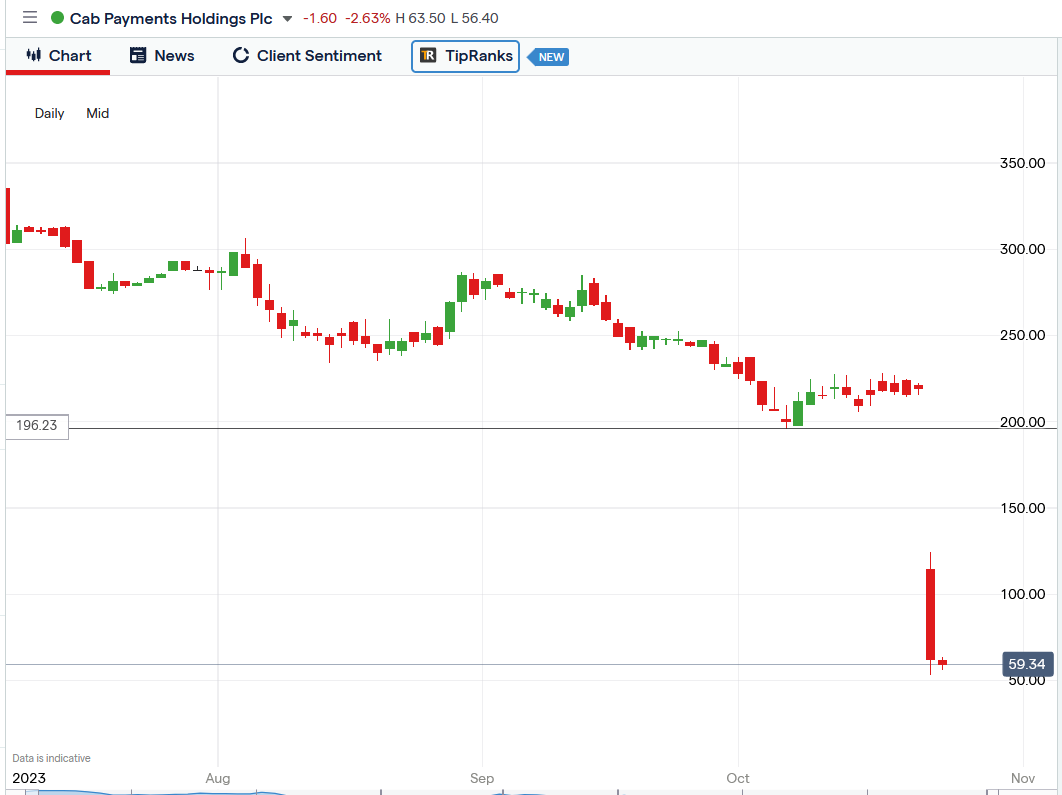Open the News tab
The width and height of the screenshot is (1062, 795).
tap(162, 56)
